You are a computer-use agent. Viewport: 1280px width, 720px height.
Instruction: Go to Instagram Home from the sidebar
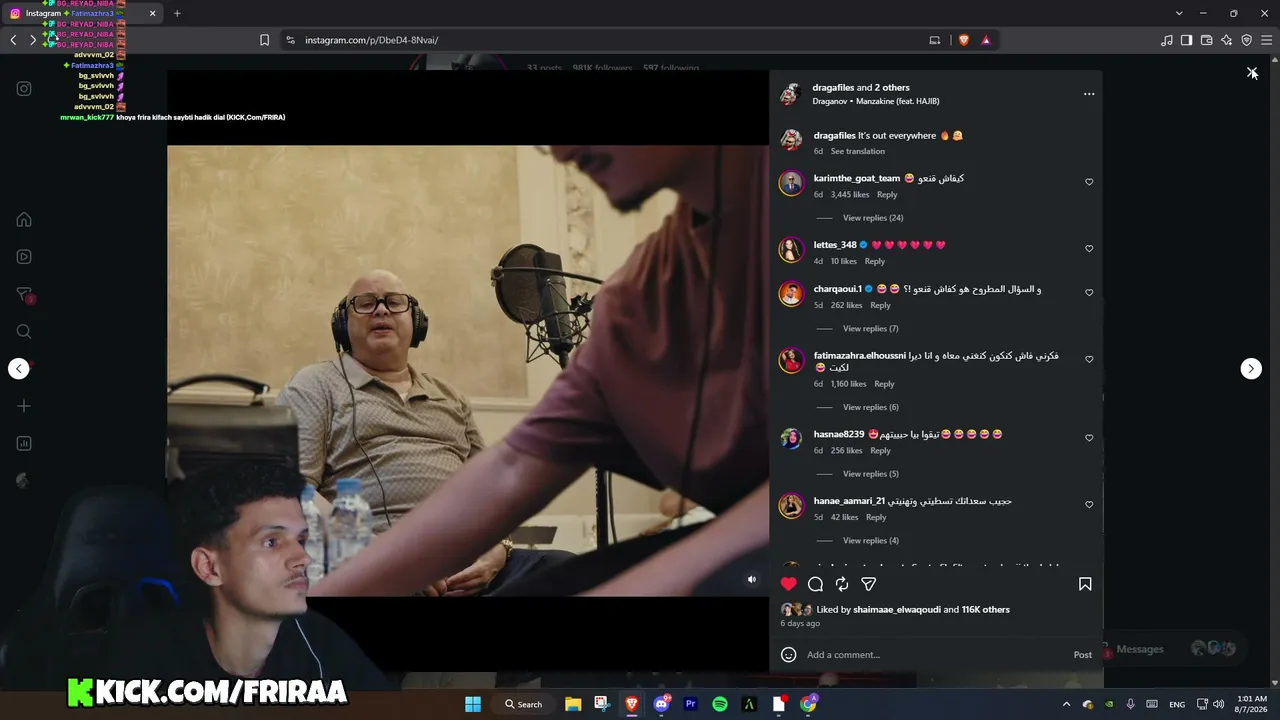(x=24, y=220)
